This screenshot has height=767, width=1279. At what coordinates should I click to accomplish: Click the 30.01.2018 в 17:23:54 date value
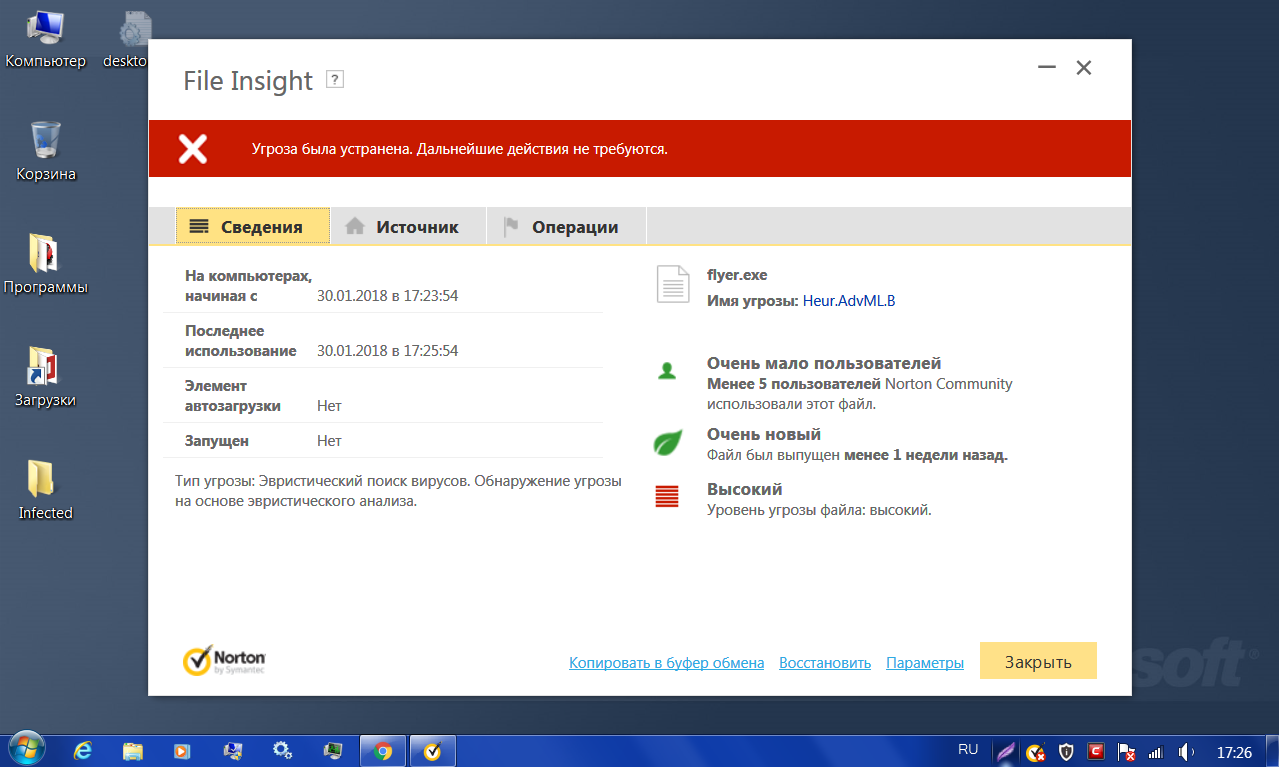(x=387, y=296)
